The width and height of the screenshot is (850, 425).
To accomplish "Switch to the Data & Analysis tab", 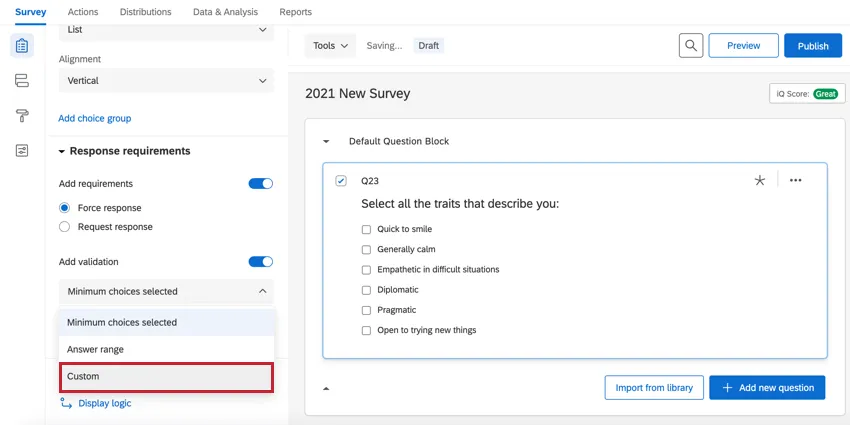I will pos(225,12).
